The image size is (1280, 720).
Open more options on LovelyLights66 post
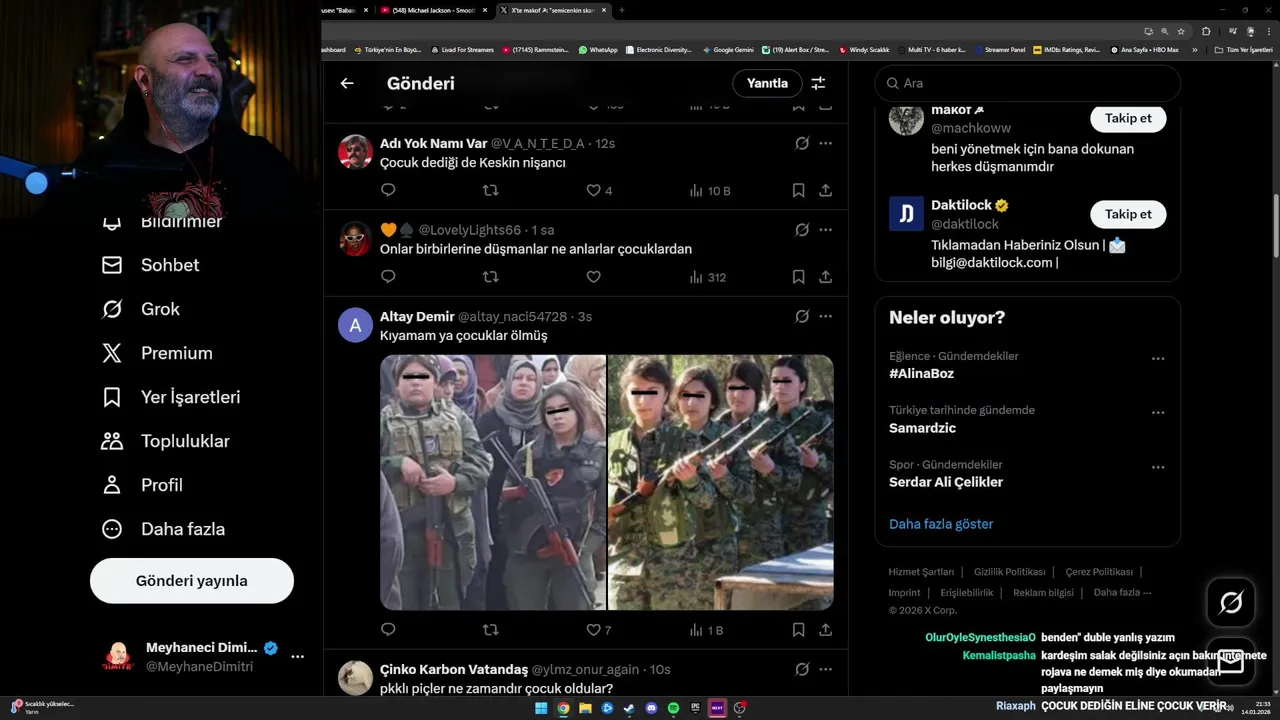(826, 230)
